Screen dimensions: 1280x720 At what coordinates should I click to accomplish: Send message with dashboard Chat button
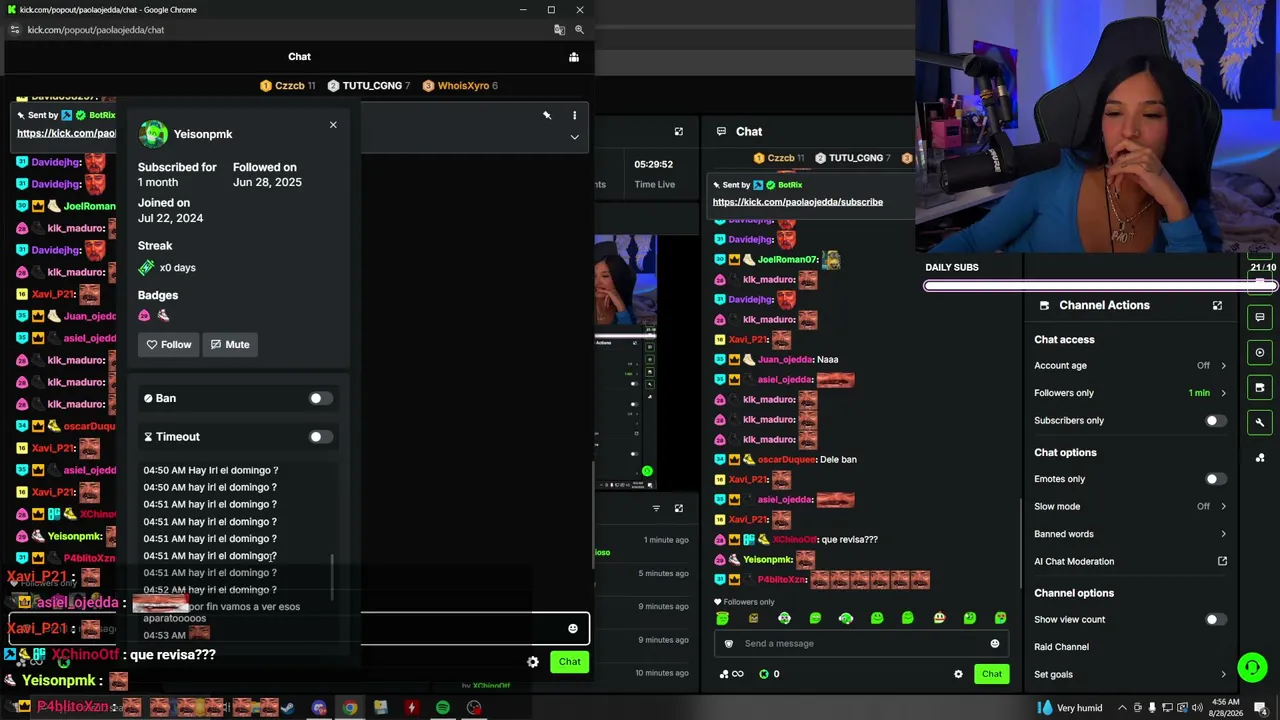[992, 674]
